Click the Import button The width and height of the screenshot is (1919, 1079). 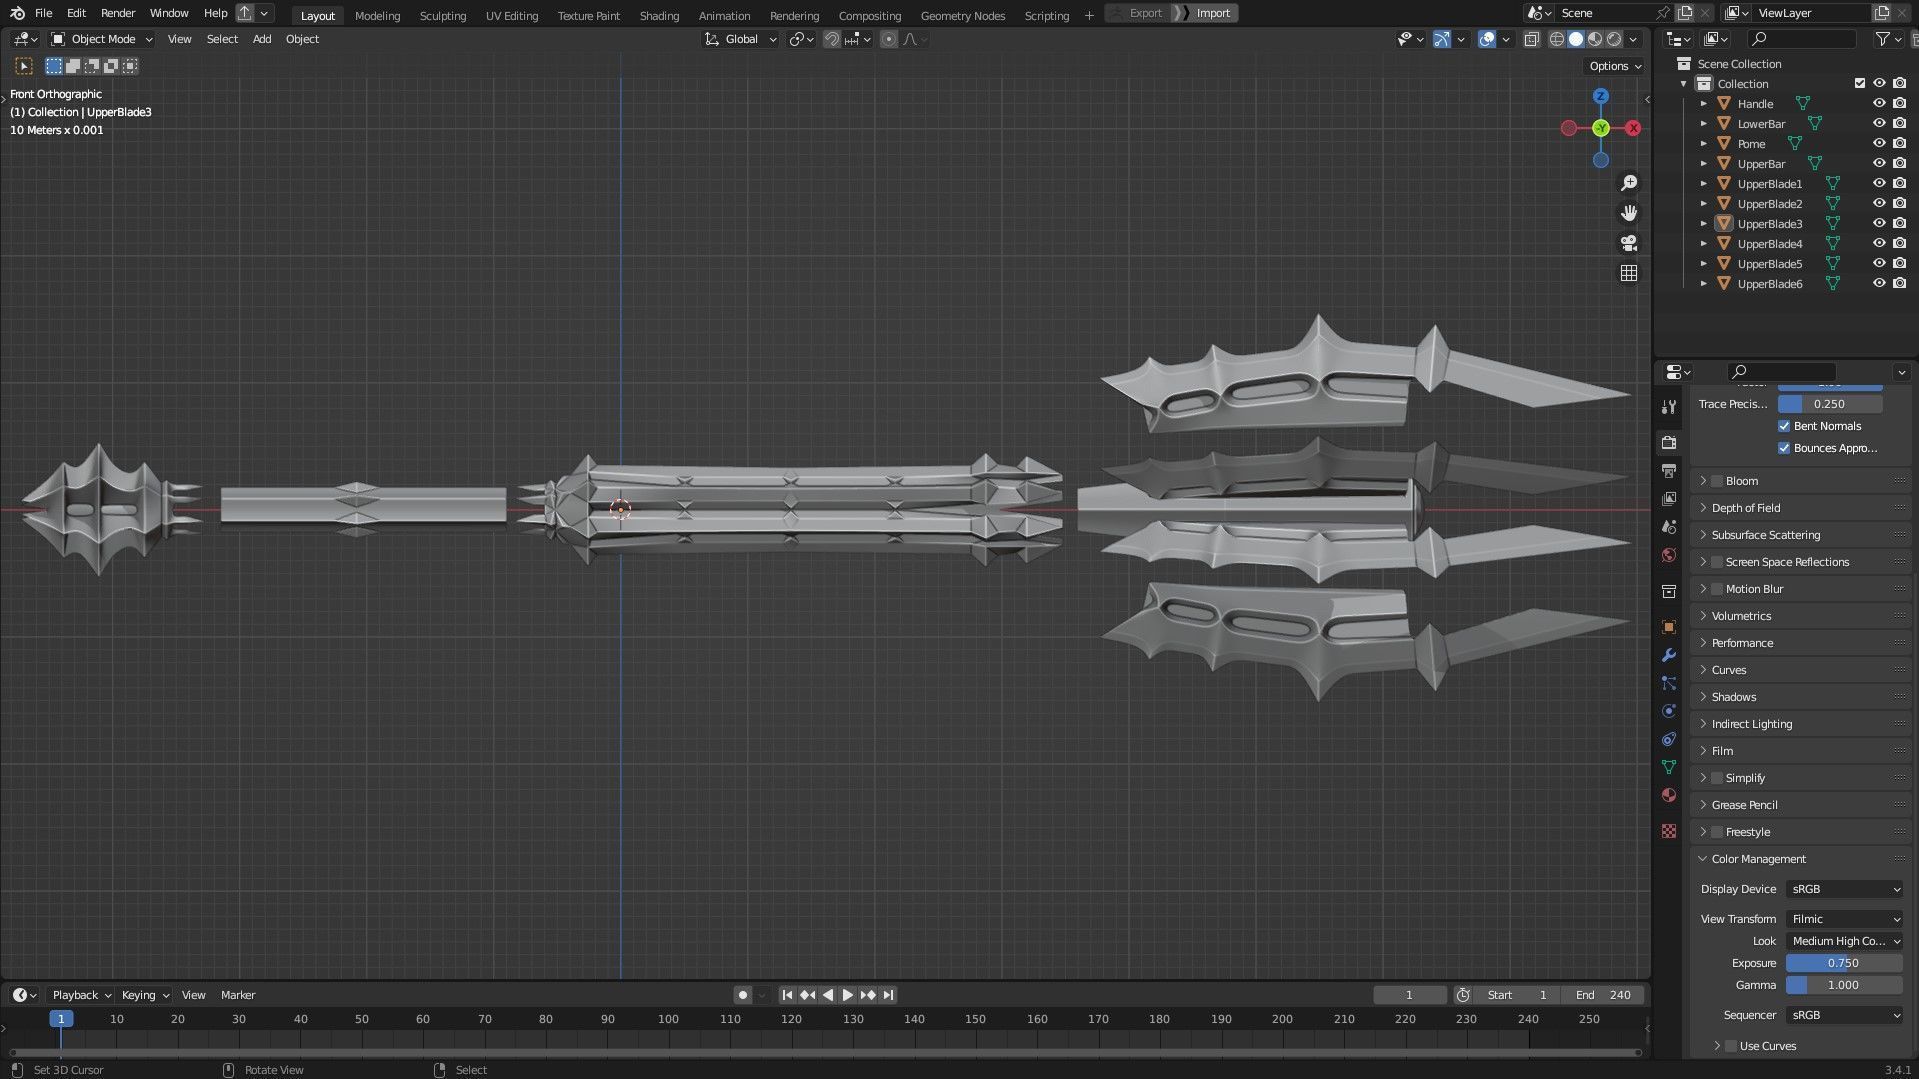[x=1206, y=13]
